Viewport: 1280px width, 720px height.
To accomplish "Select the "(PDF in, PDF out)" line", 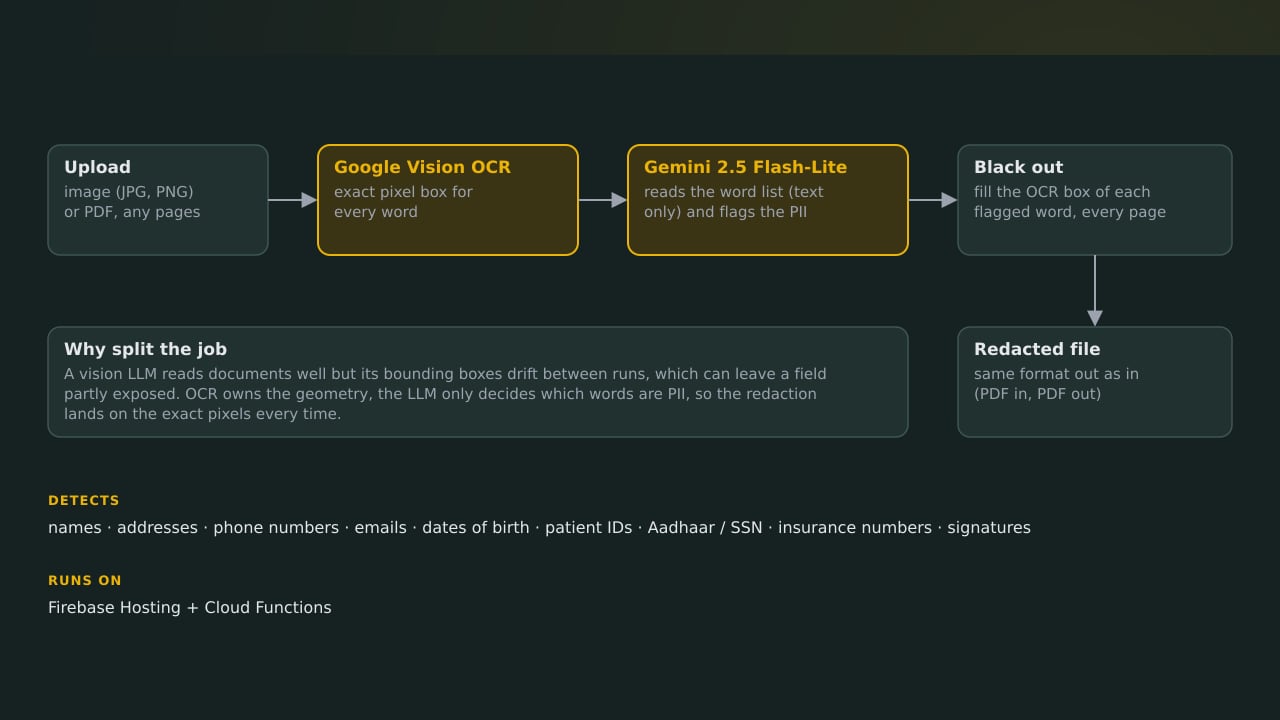I will tap(1037, 394).
